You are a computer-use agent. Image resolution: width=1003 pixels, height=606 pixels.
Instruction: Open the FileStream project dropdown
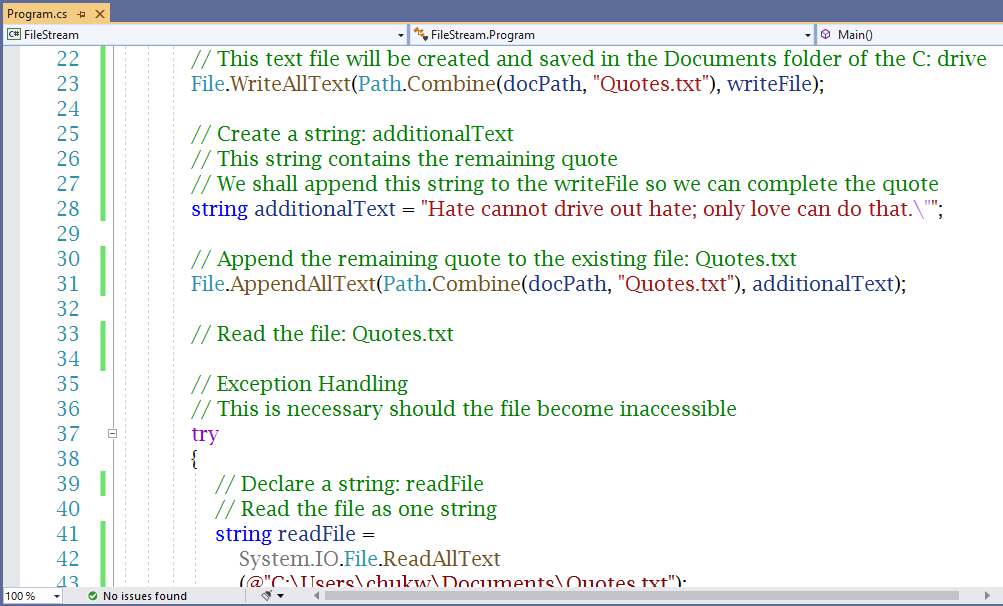(399, 34)
